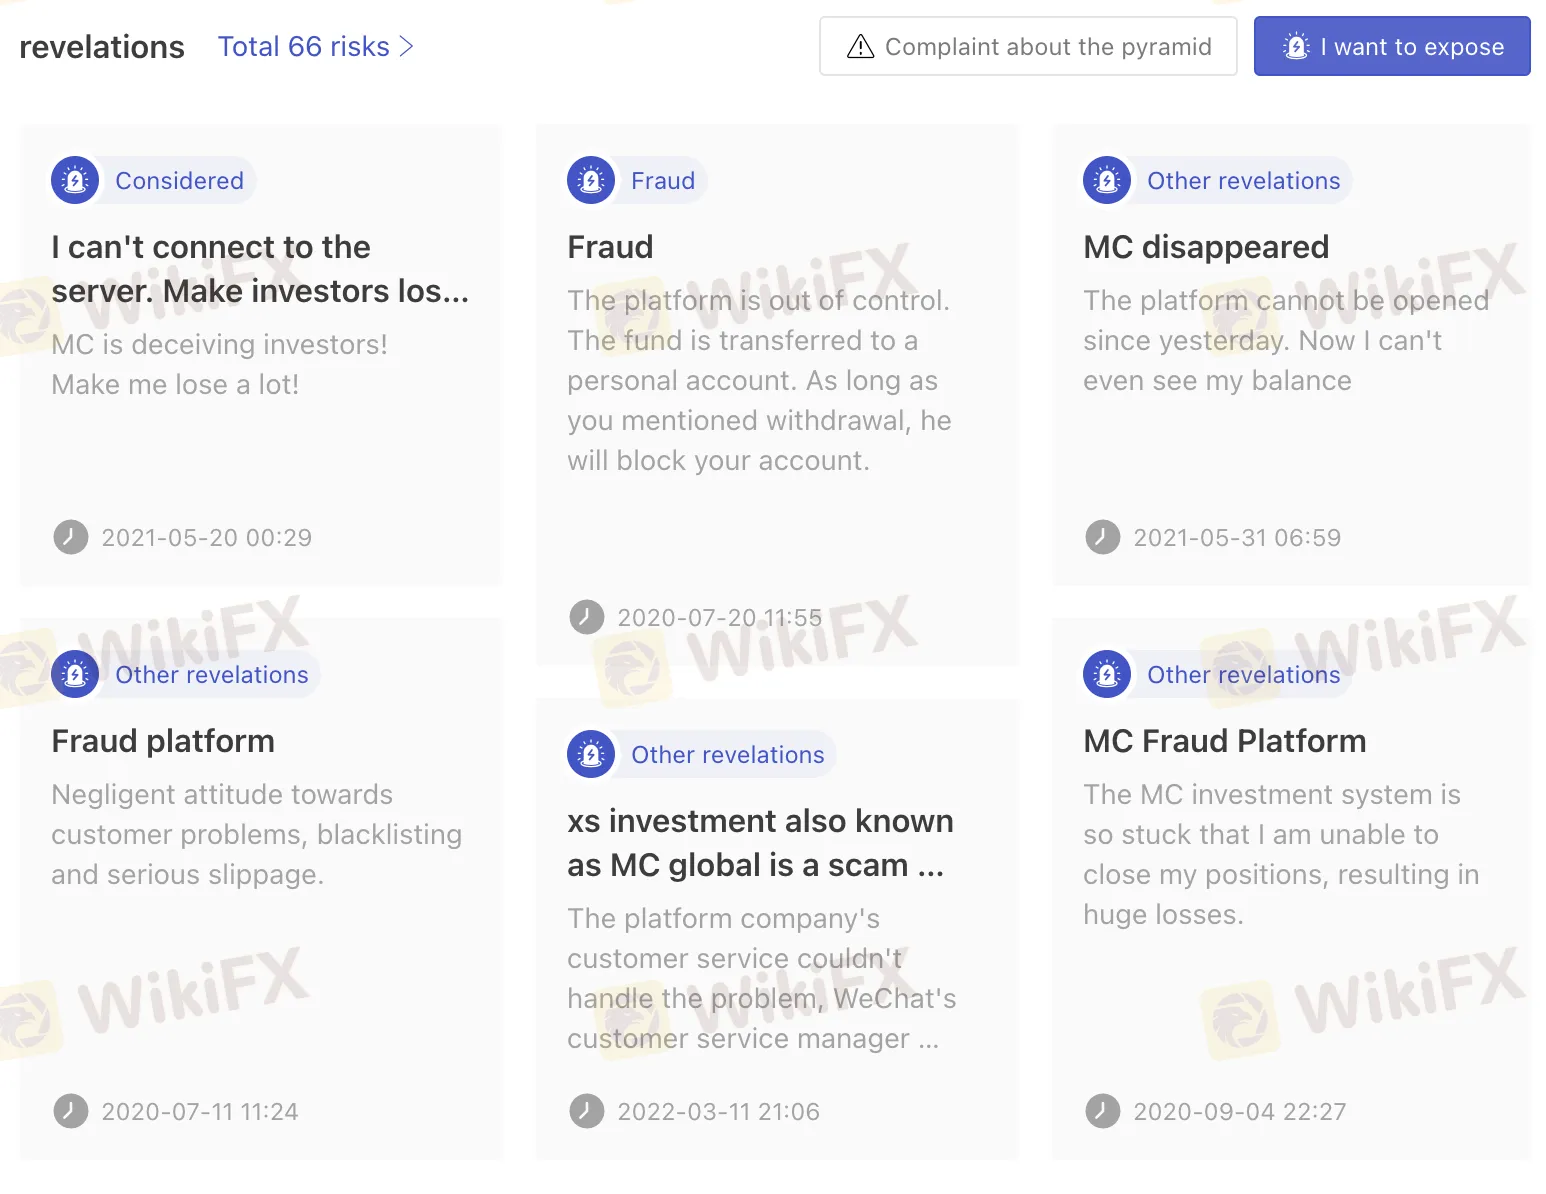This screenshot has width=1546, height=1194.
Task: Open the MC disappeared revelation title
Action: 1206,247
